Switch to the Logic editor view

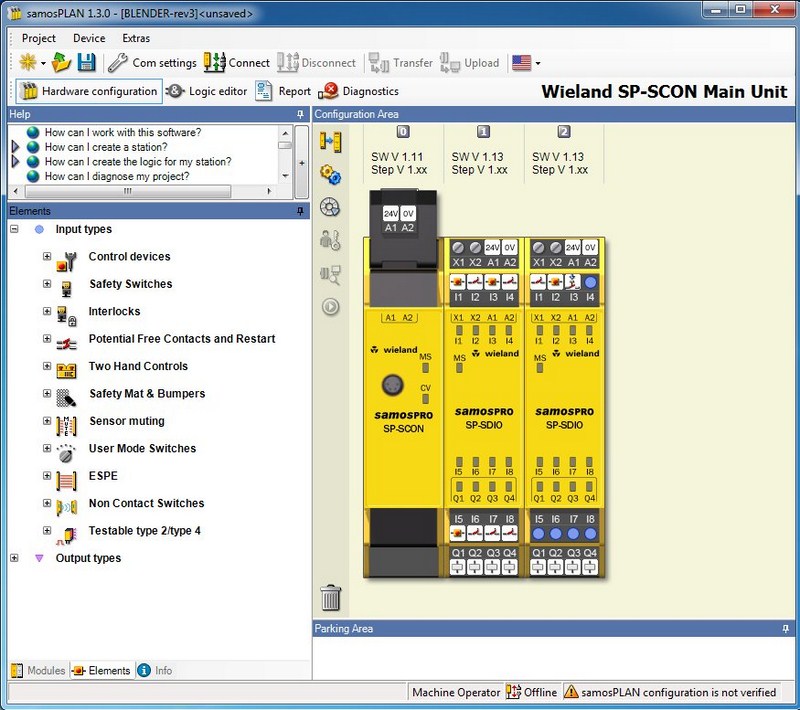(x=207, y=91)
